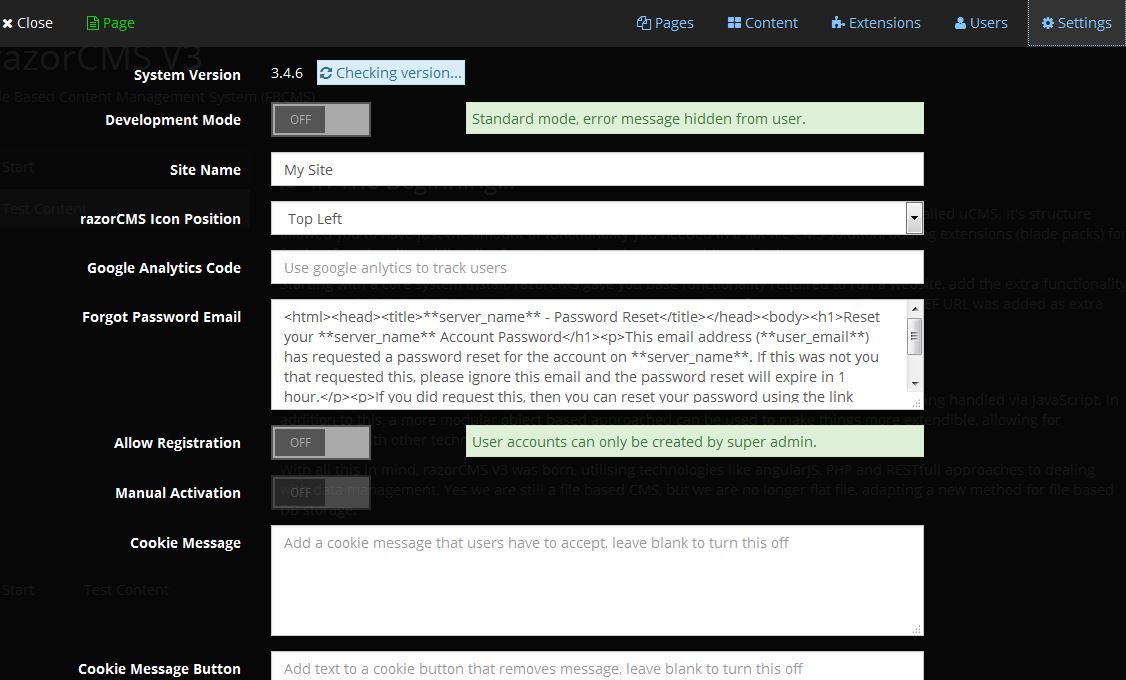
Task: Click the Users person icon
Action: (x=960, y=23)
